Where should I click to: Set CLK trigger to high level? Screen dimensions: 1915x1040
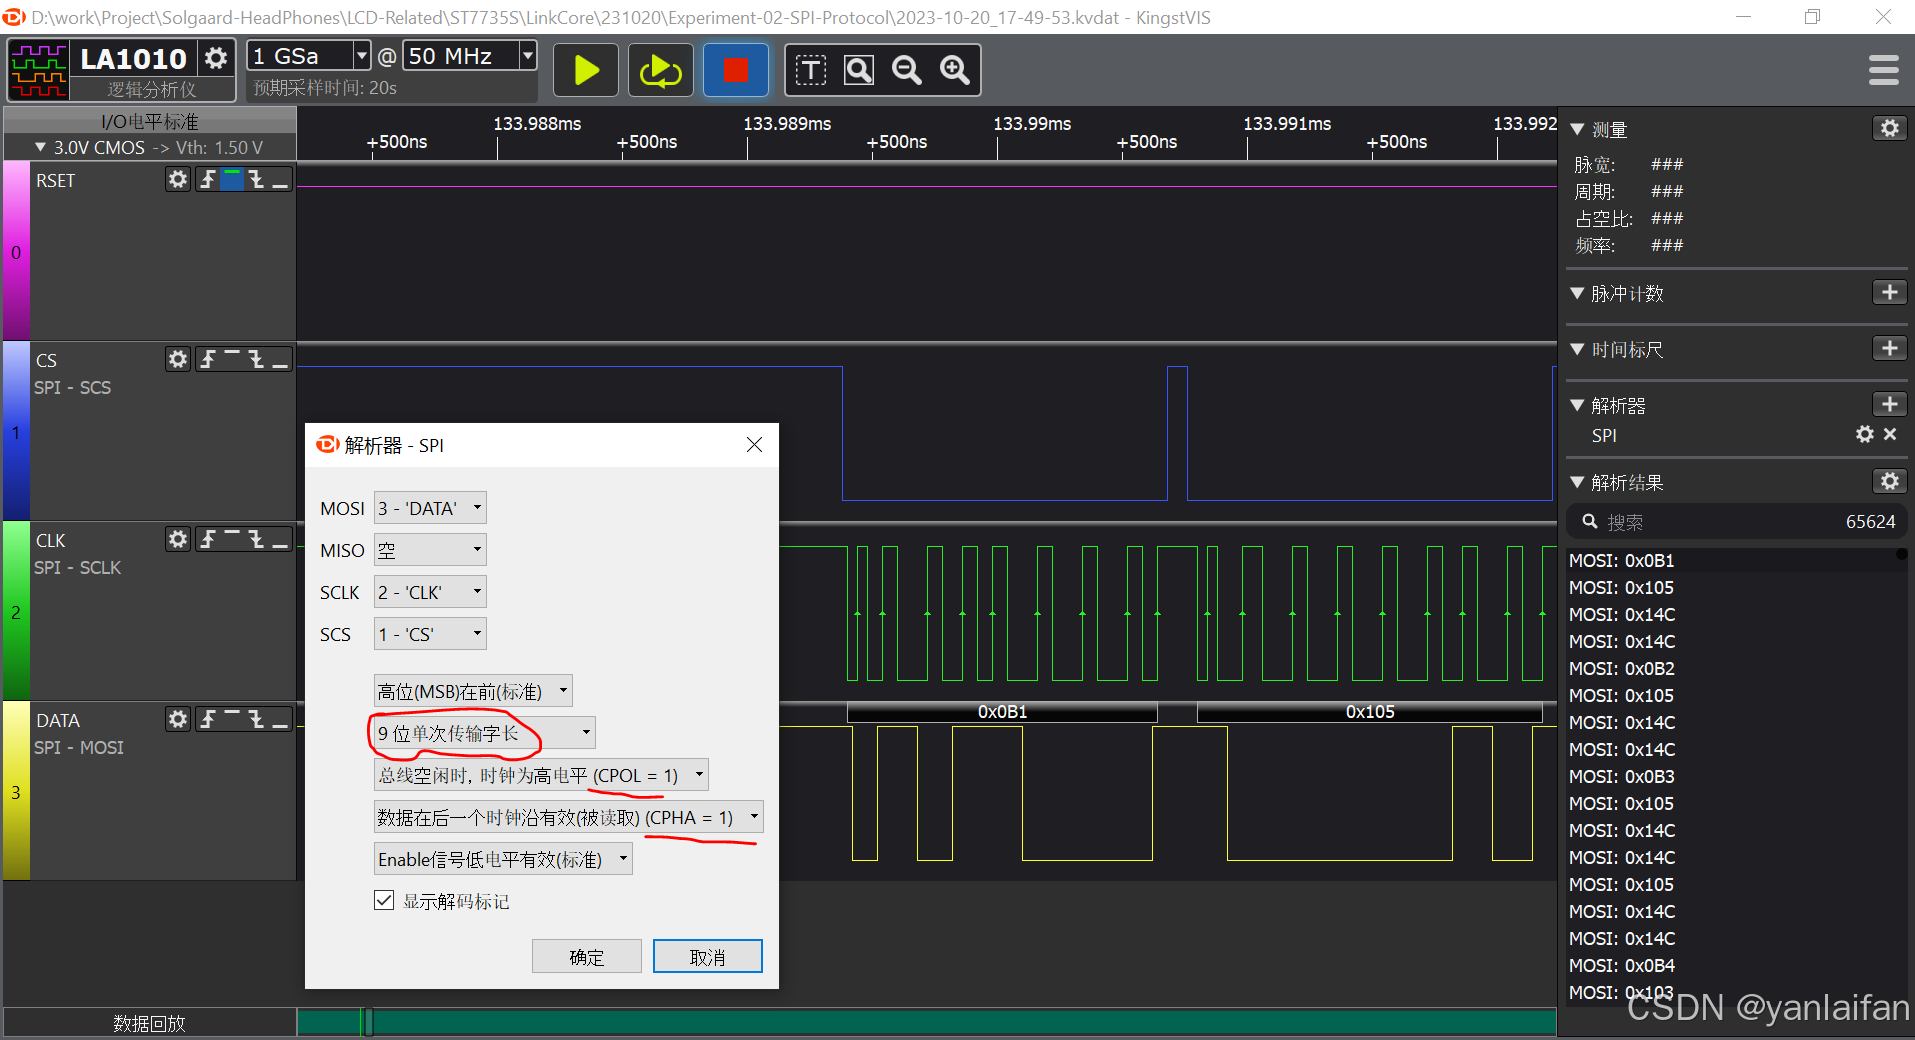click(x=232, y=539)
